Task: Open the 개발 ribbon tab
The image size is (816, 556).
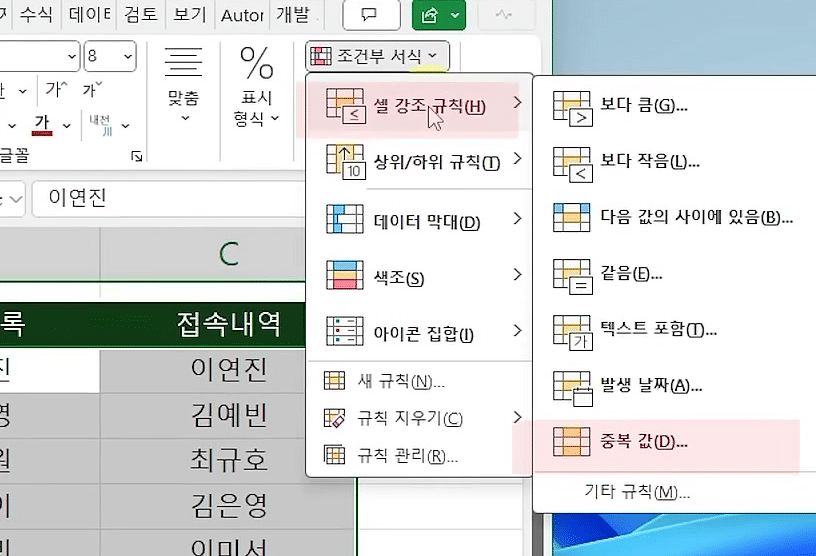Action: [292, 14]
